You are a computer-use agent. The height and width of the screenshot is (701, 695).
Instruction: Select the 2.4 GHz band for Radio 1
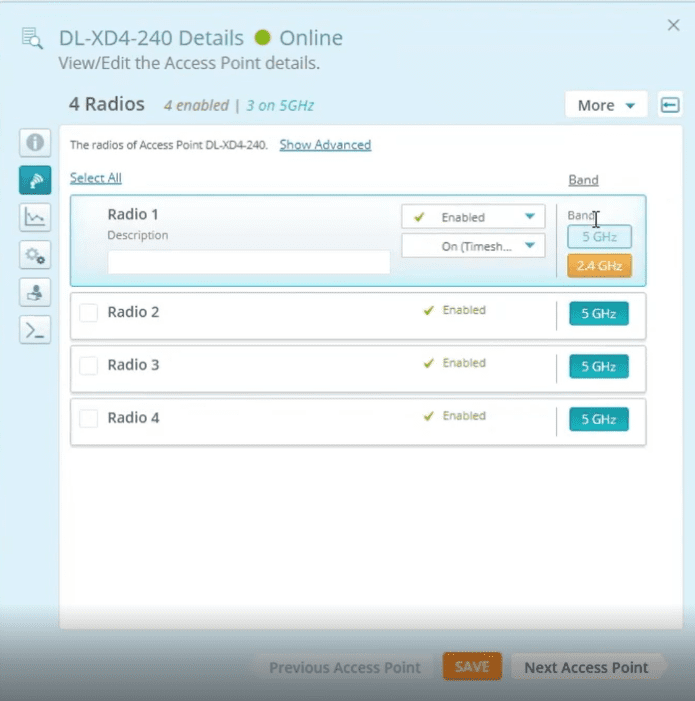point(599,266)
